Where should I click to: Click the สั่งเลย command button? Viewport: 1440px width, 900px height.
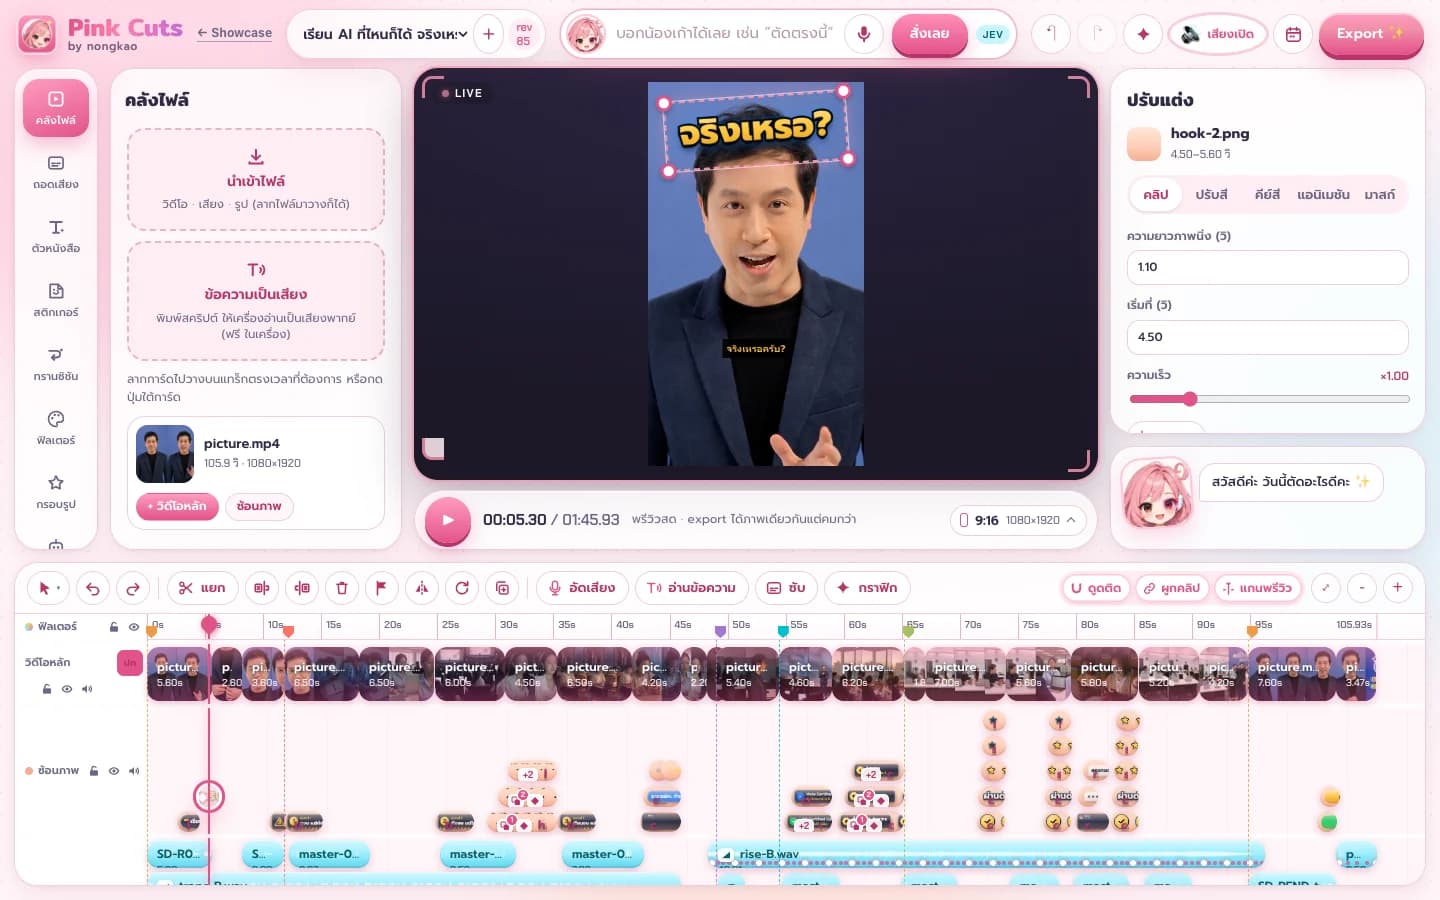point(929,34)
